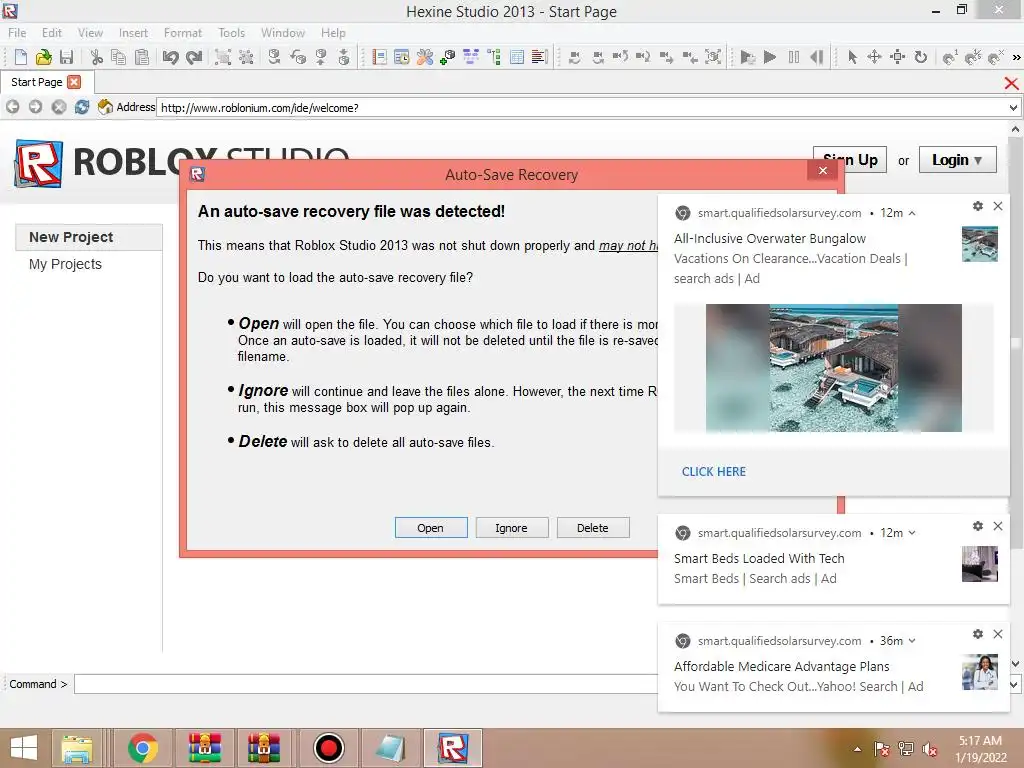Screen dimensions: 1024x768
Task: Open the Window menu
Action: (283, 33)
